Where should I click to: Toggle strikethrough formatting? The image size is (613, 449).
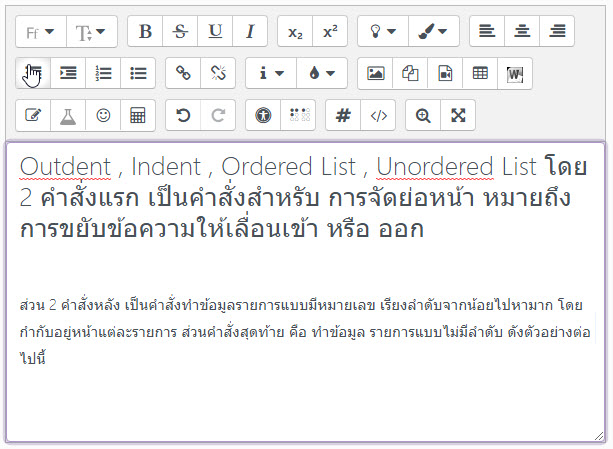[x=180, y=31]
